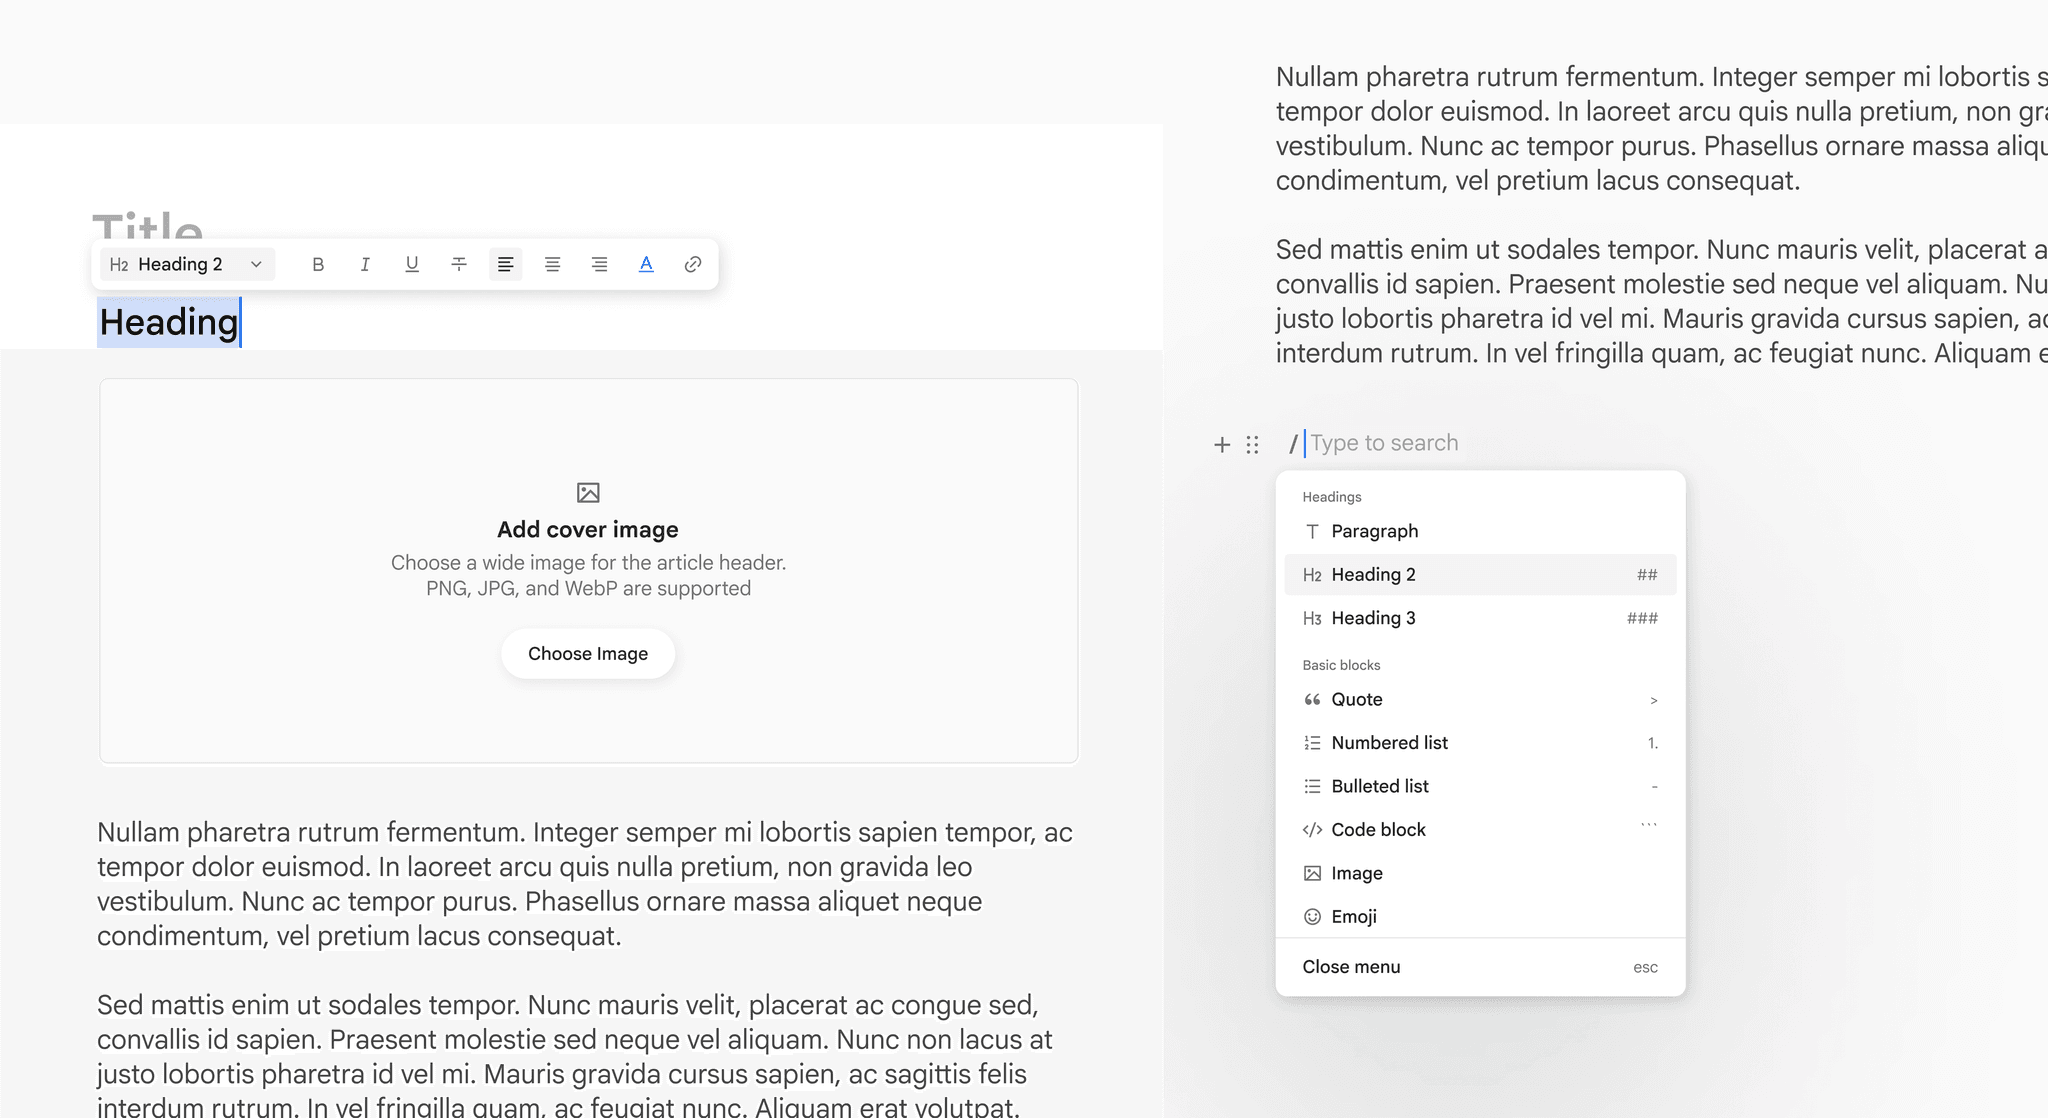Insert a link using the link icon
Screen dimensions: 2048x1118
693,265
